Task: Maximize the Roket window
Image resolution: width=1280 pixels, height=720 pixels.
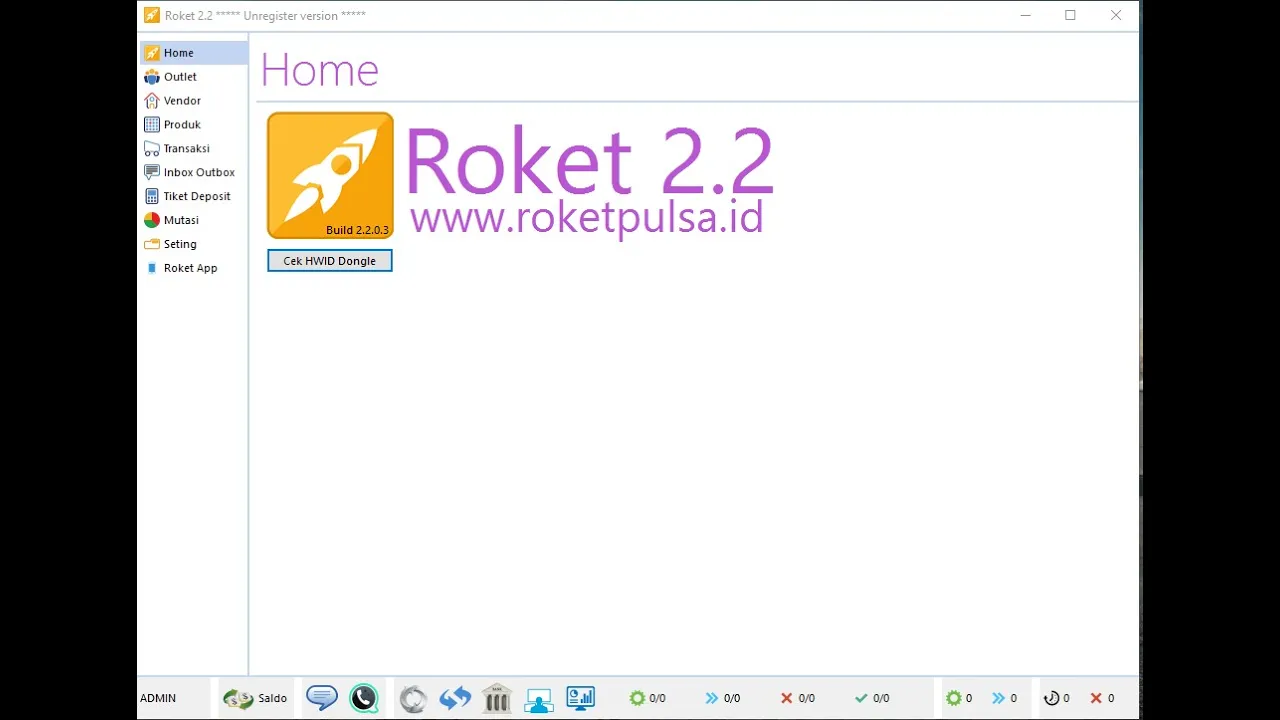Action: click(1070, 15)
